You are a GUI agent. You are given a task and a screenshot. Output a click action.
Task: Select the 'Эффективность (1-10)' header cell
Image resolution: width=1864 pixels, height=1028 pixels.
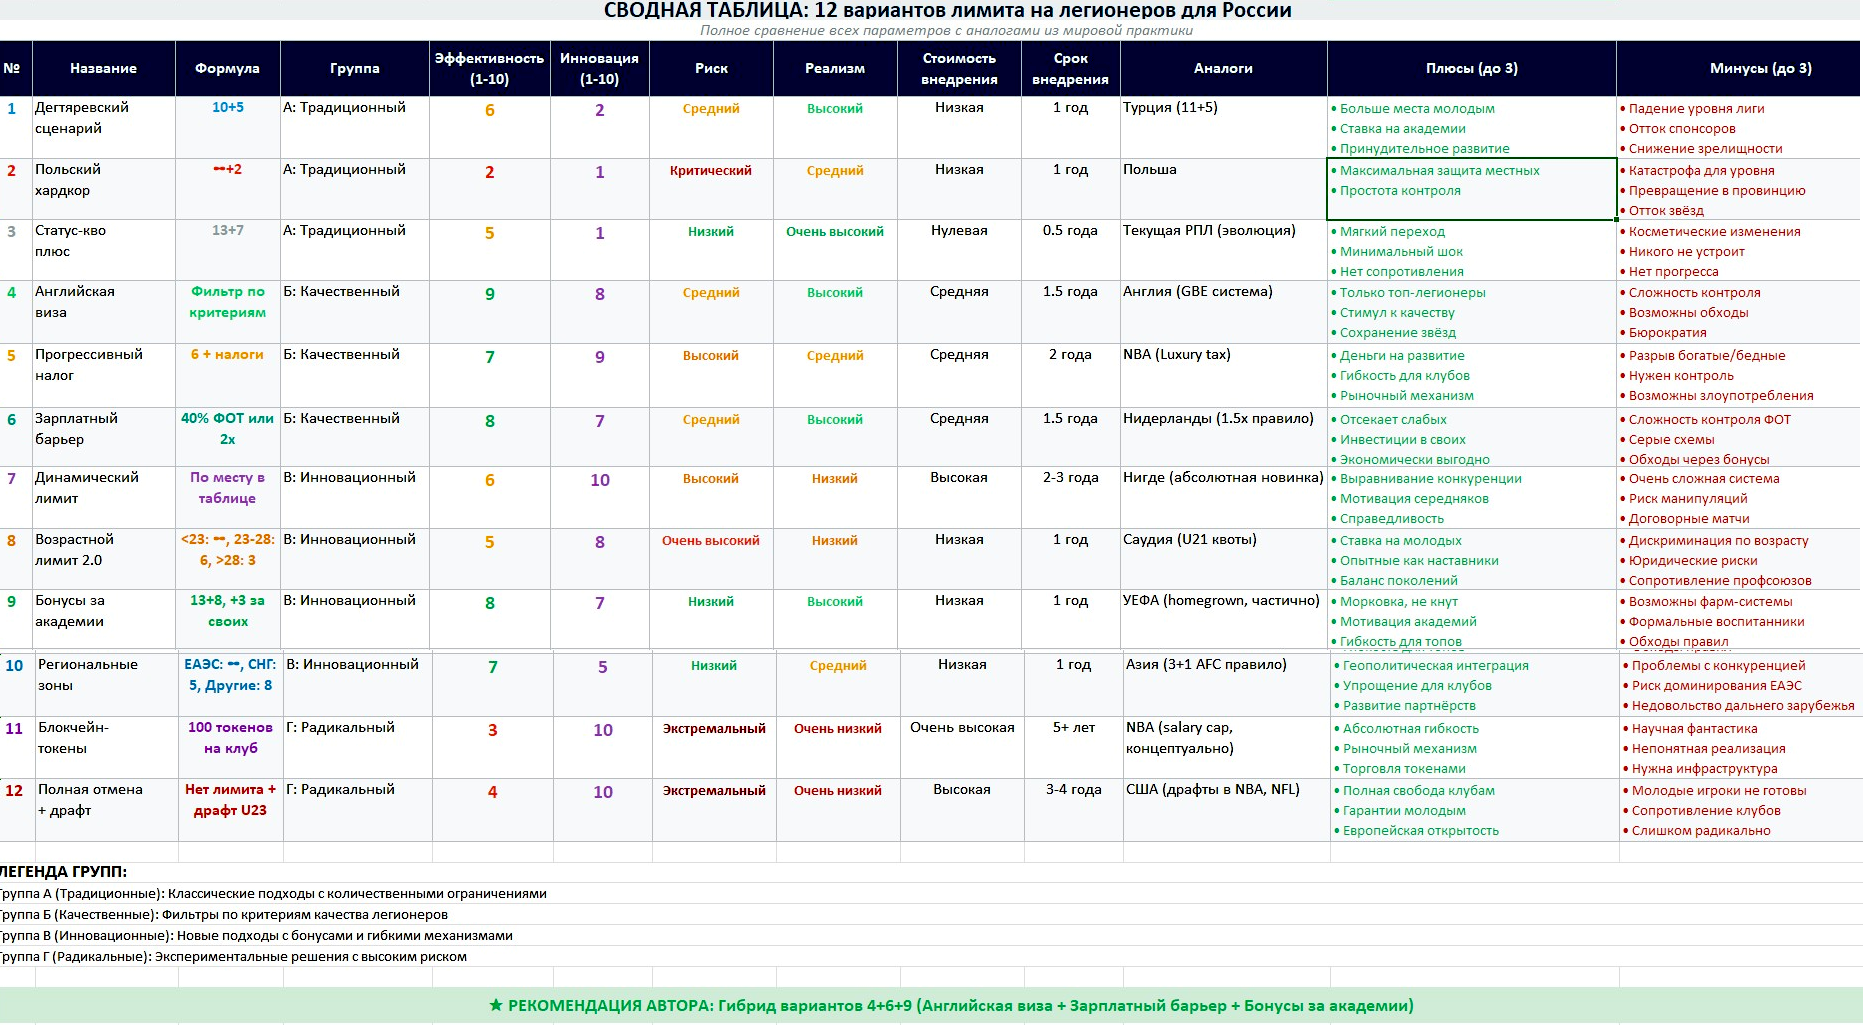[489, 68]
